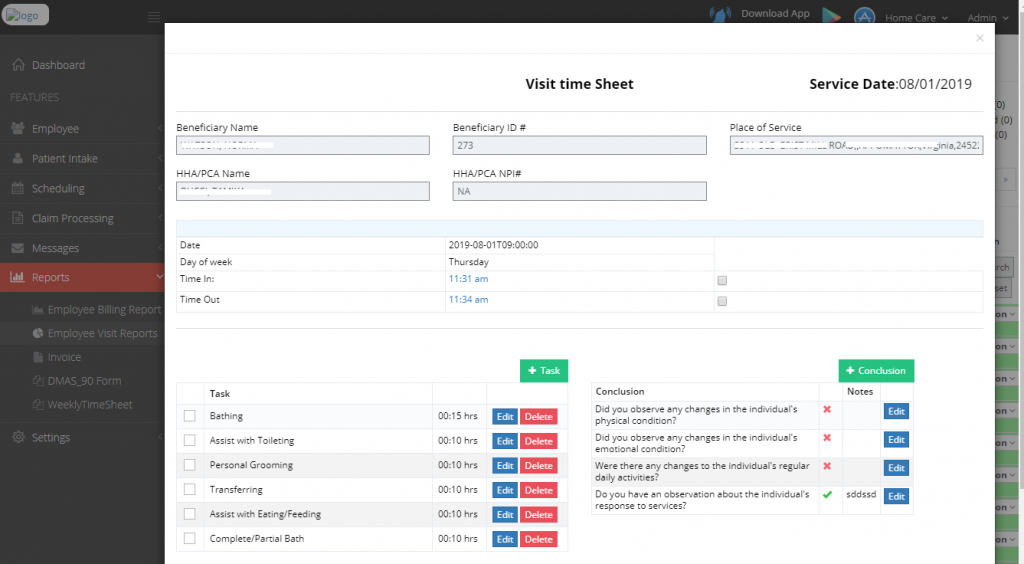Image resolution: width=1024 pixels, height=564 pixels.
Task: Click green check for response to services
Action: tap(827, 494)
